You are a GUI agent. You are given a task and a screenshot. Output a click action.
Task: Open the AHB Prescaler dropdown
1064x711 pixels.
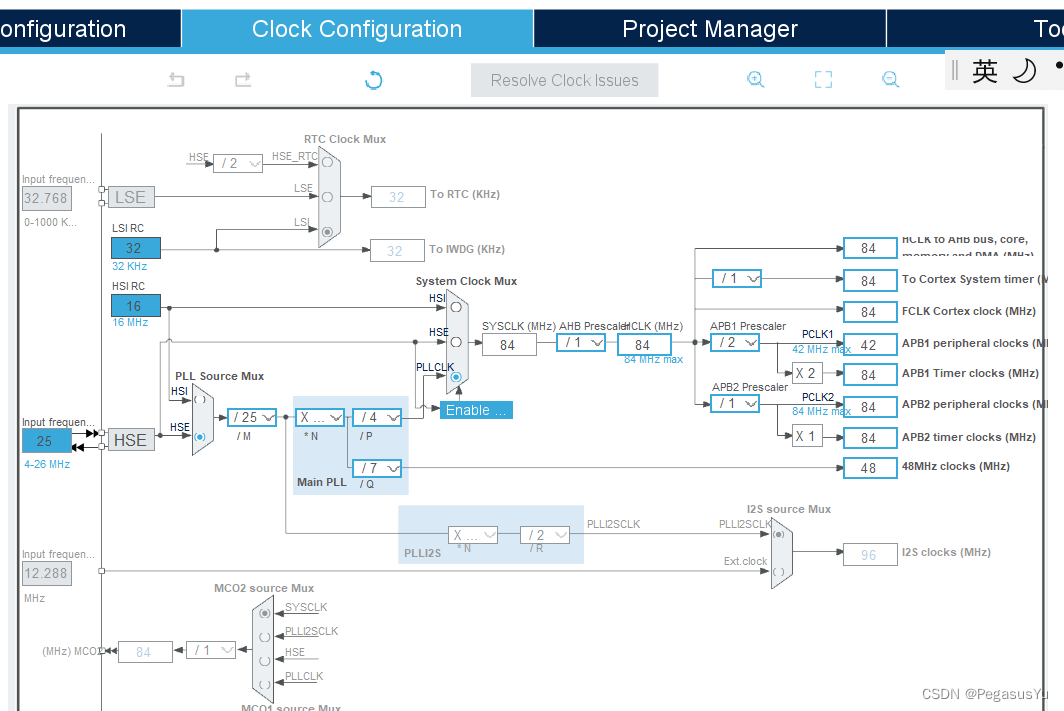click(582, 342)
